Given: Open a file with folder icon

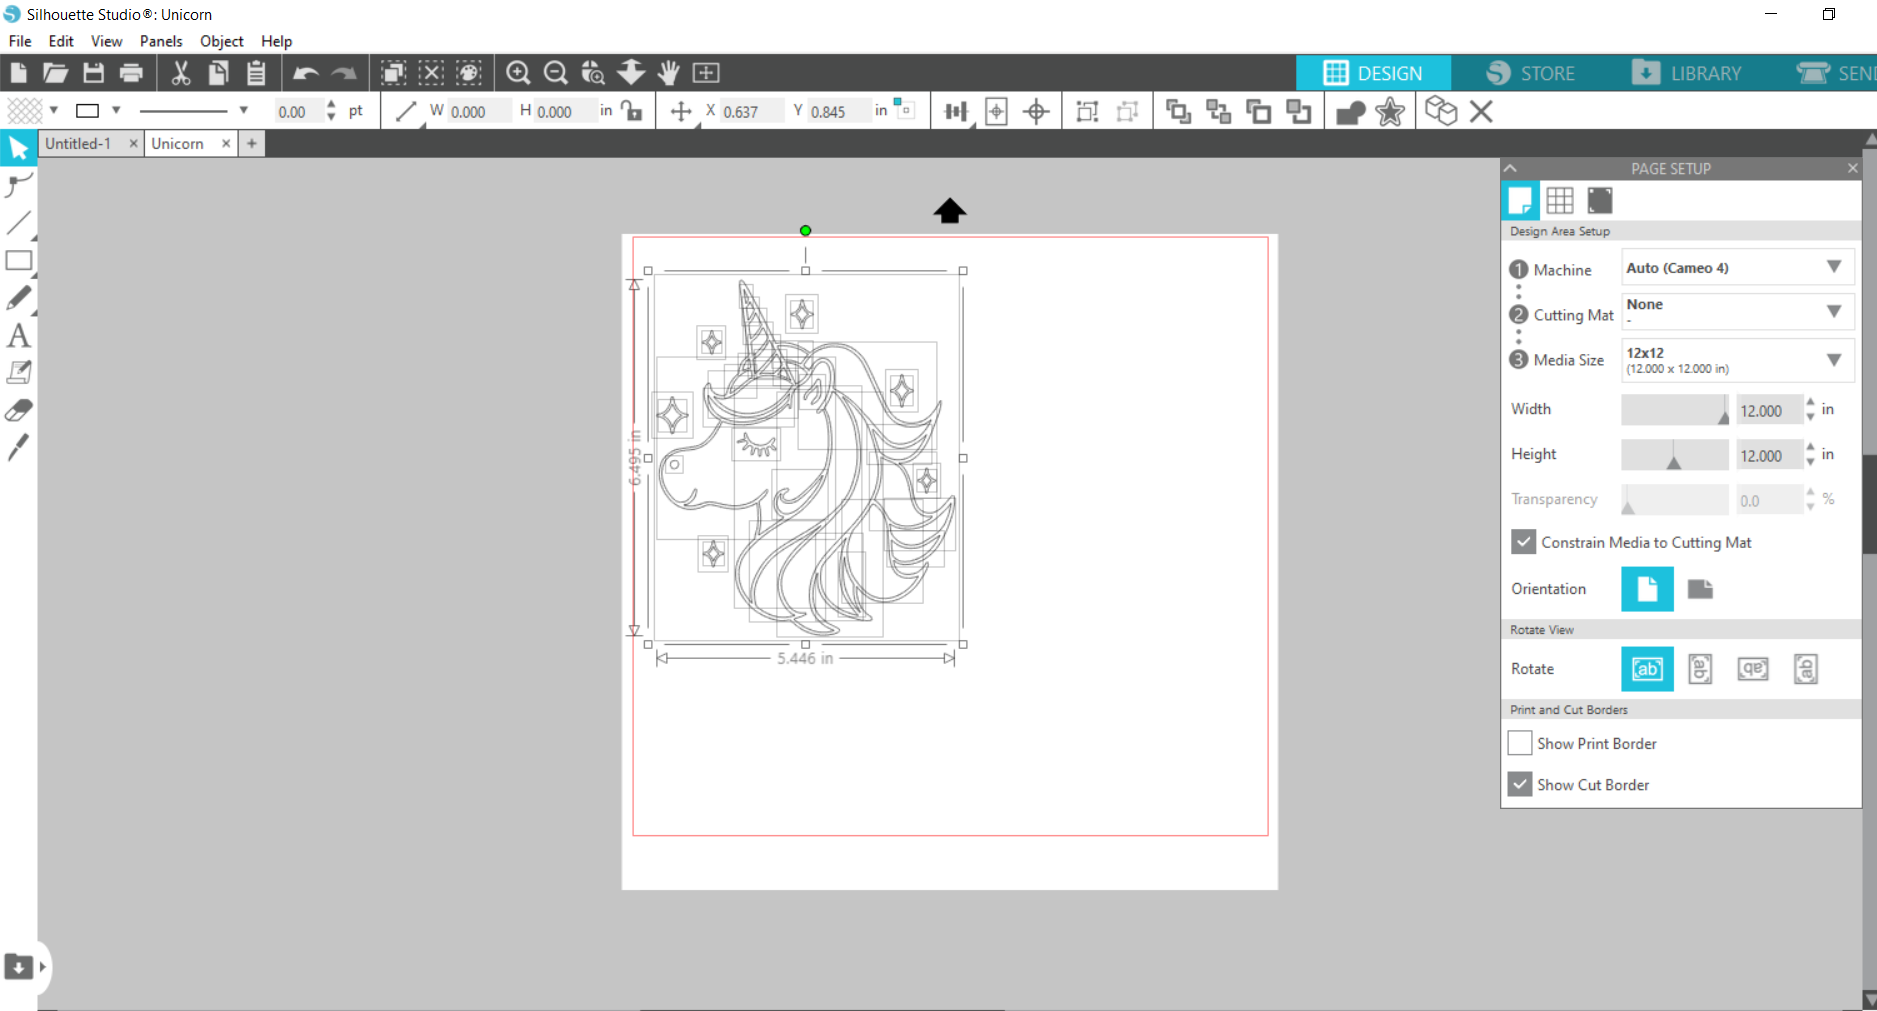Looking at the screenshot, I should point(55,72).
